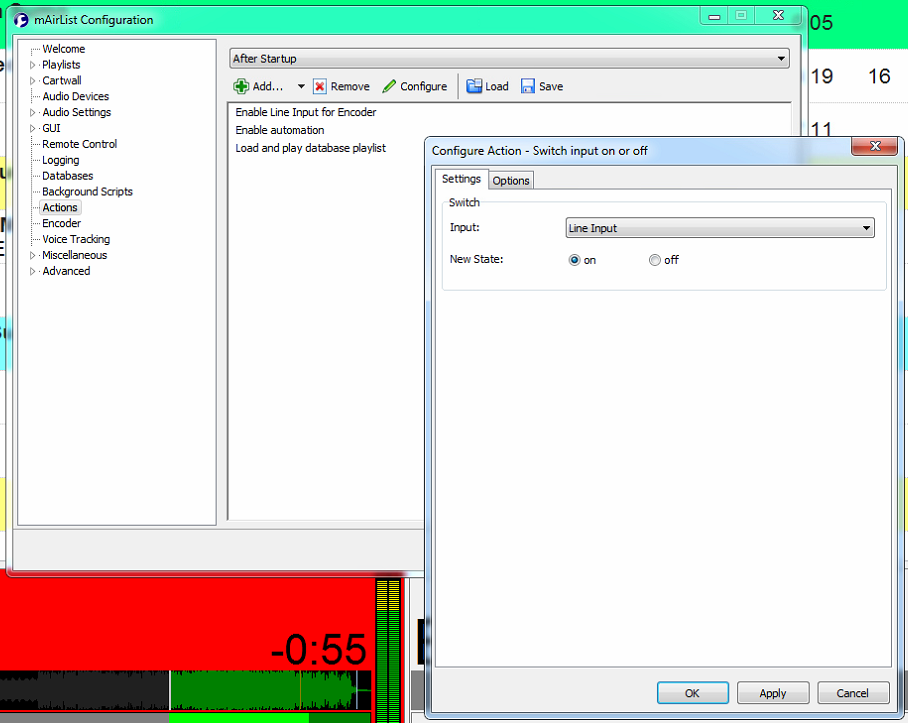
Task: Expand the Miscellaneous tree node
Action: [x=32, y=255]
